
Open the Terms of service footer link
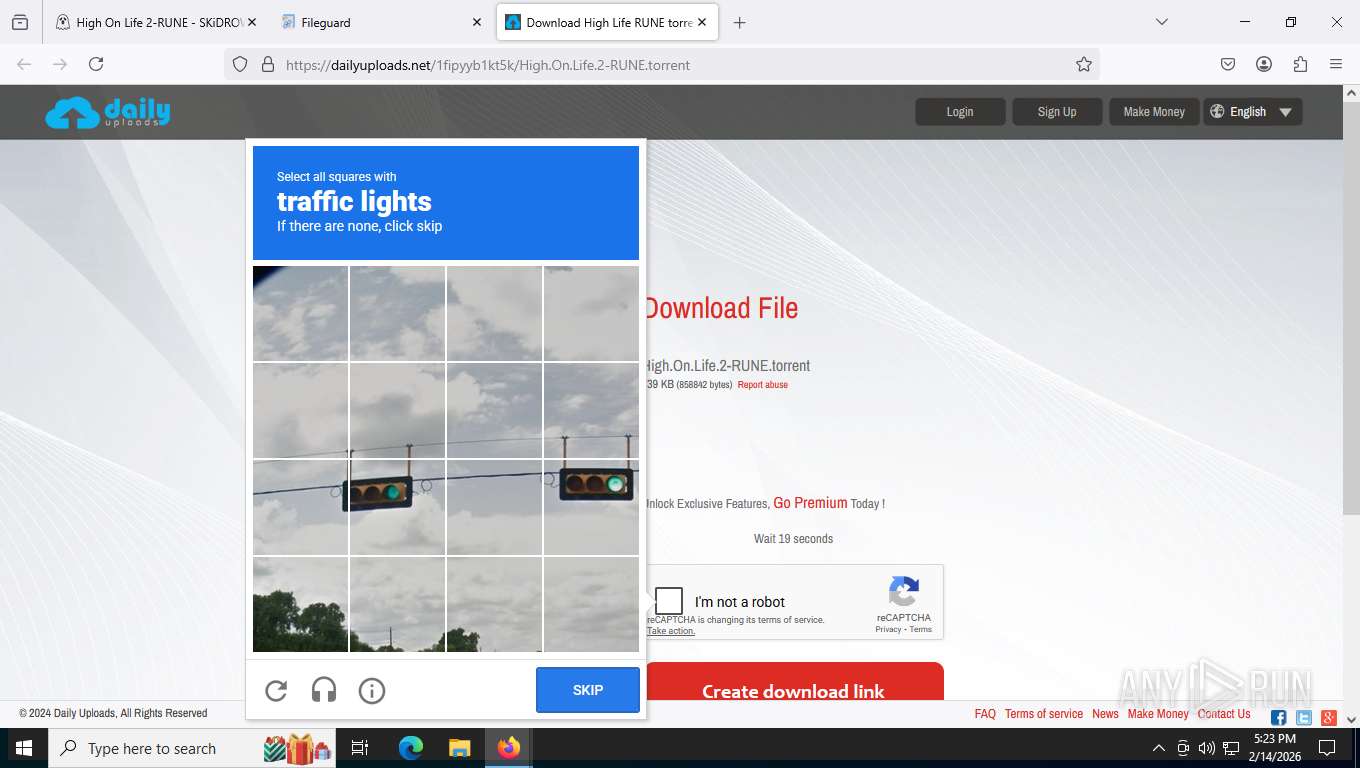click(1044, 714)
